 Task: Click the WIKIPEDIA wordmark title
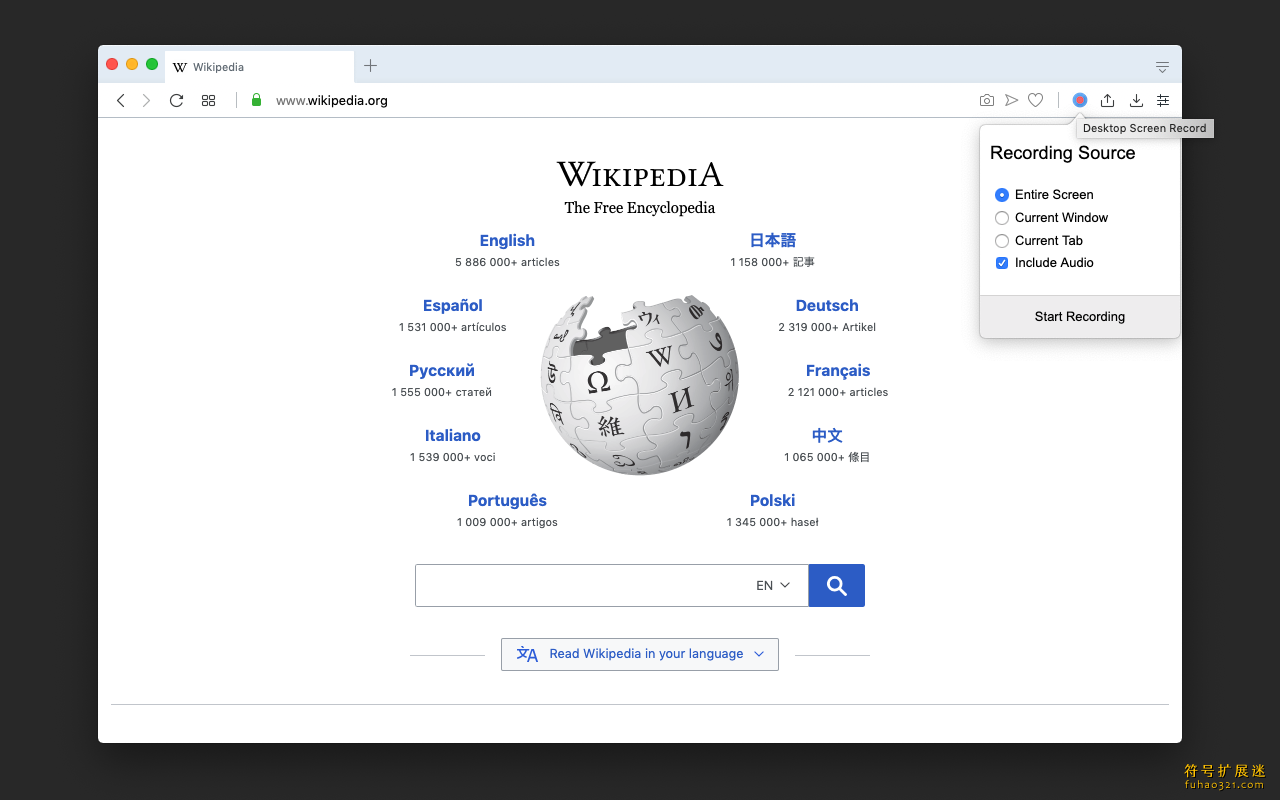coord(640,175)
